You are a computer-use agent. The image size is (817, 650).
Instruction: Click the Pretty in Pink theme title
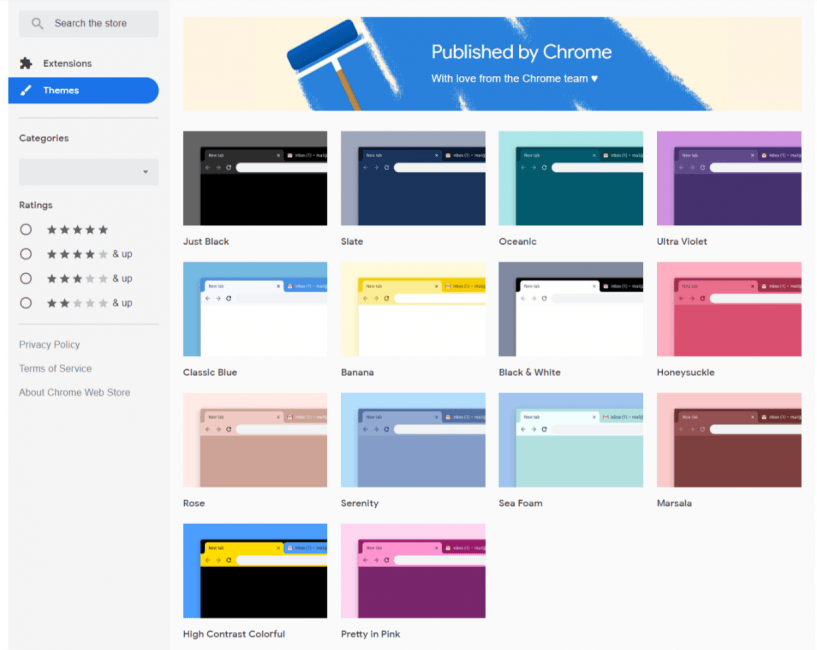pyautogui.click(x=370, y=634)
